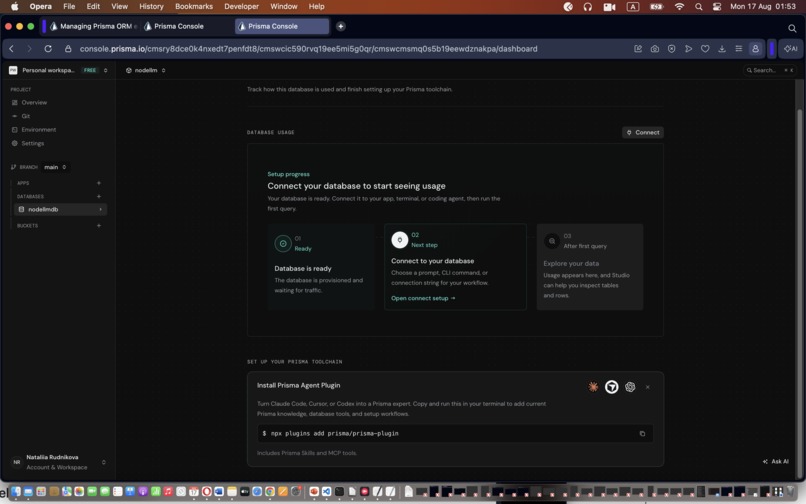Open the File menu
Viewport: 806px width, 504px height.
tap(69, 6)
